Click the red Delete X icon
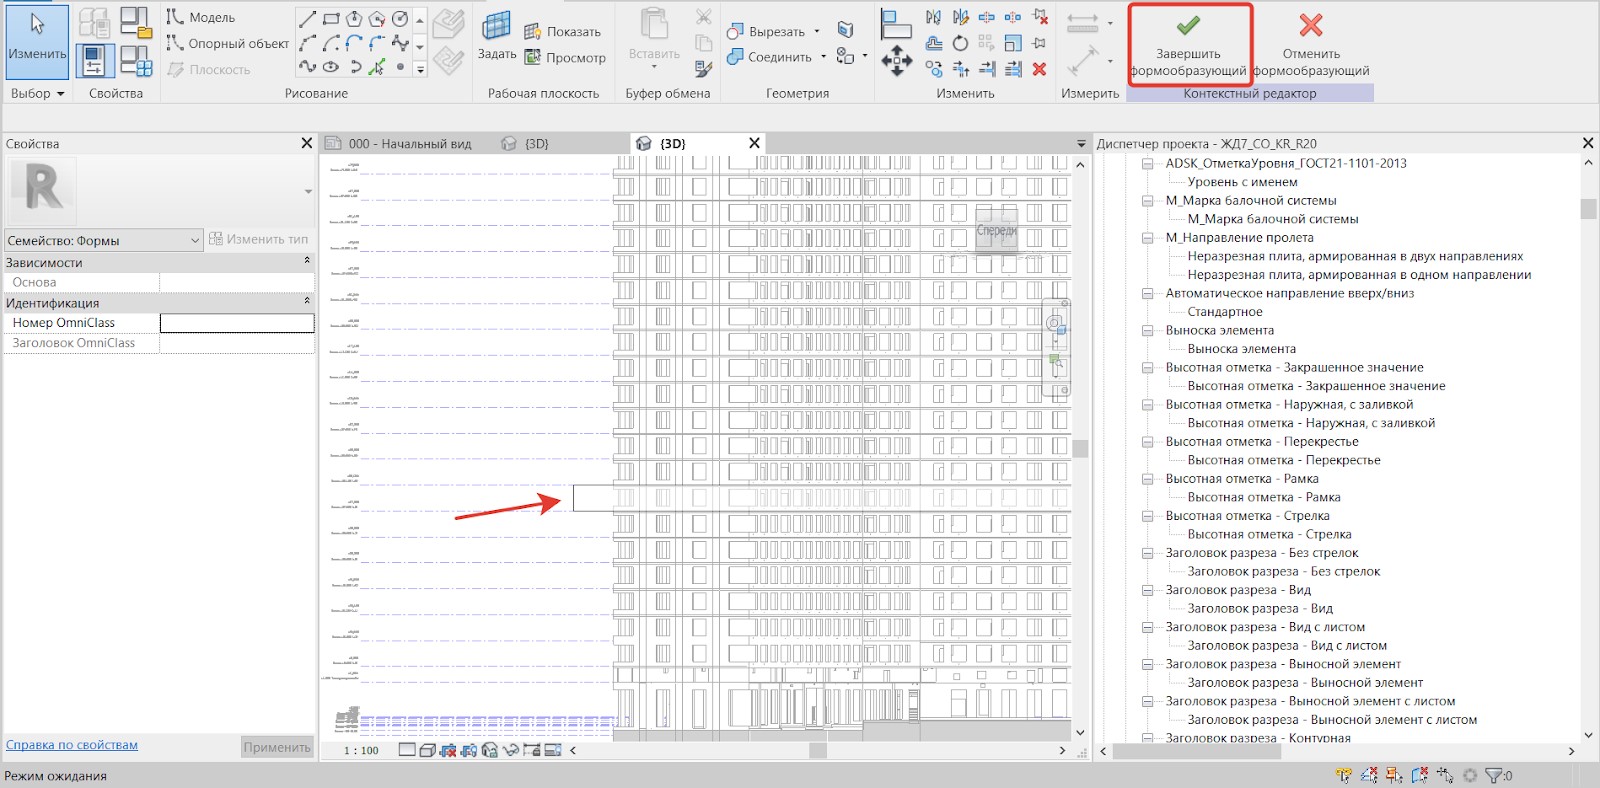The height and width of the screenshot is (788, 1600). [x=1039, y=69]
